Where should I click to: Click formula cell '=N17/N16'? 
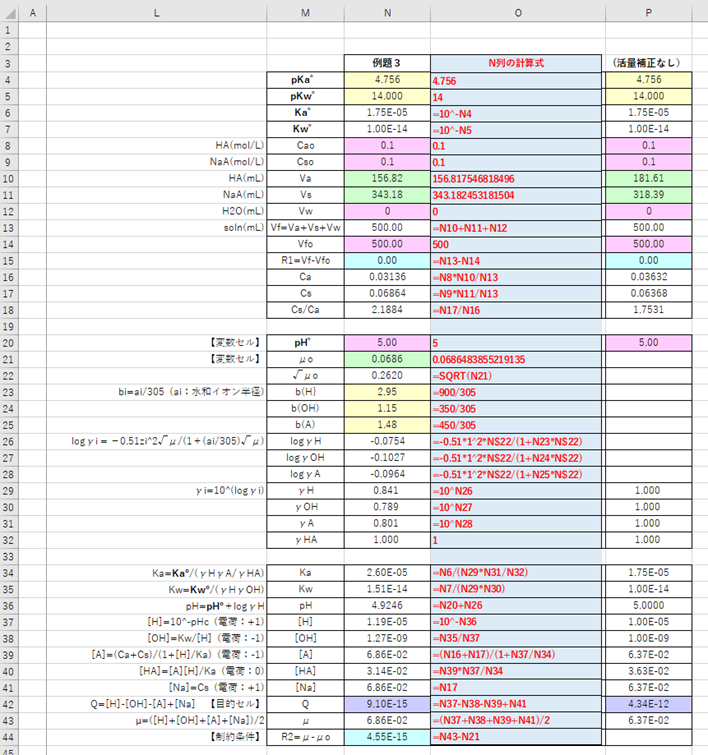point(516,310)
